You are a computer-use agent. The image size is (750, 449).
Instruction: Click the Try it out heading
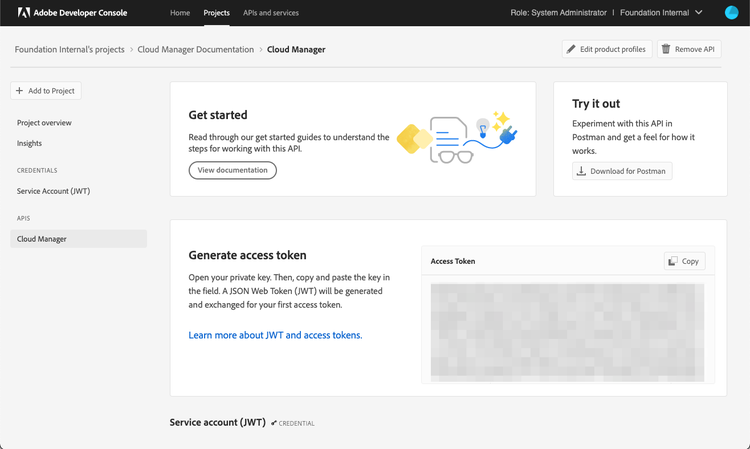click(x=596, y=104)
